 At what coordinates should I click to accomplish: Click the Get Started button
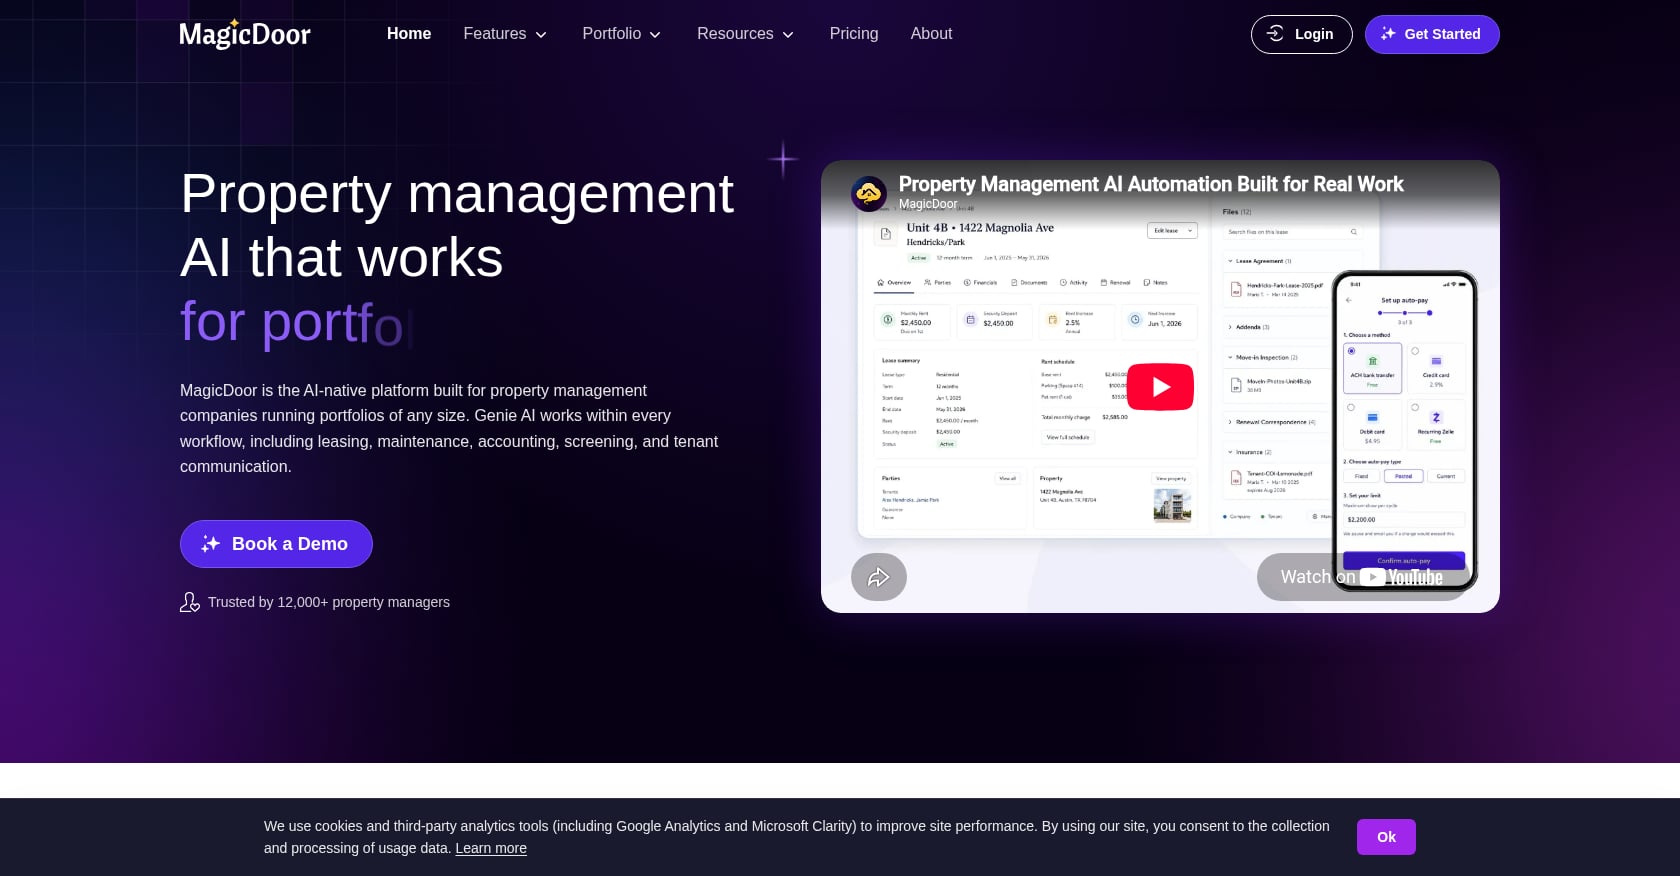(x=1432, y=34)
